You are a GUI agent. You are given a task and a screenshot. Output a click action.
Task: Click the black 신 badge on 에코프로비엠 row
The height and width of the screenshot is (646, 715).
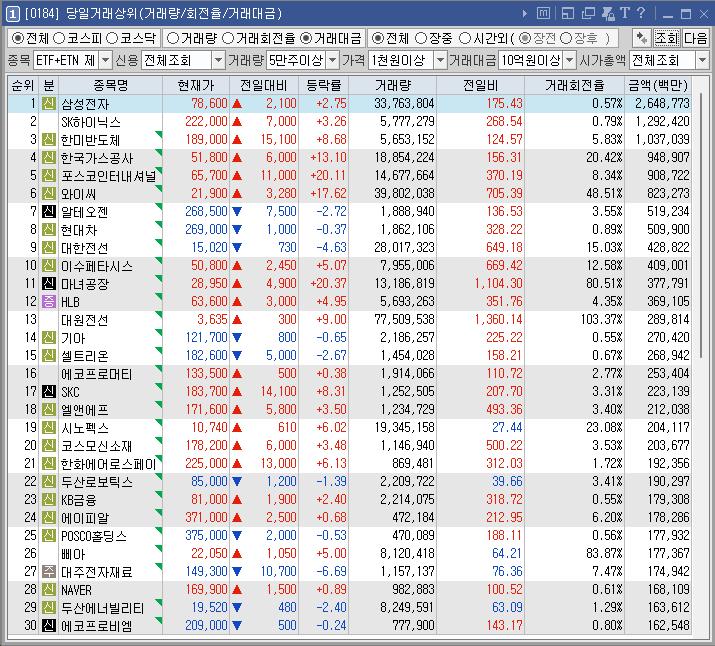tap(48, 625)
